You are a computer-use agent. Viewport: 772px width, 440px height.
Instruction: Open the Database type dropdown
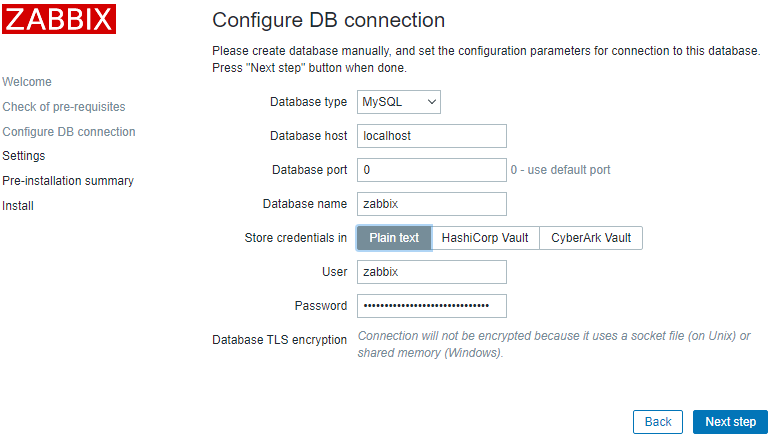[x=398, y=102]
